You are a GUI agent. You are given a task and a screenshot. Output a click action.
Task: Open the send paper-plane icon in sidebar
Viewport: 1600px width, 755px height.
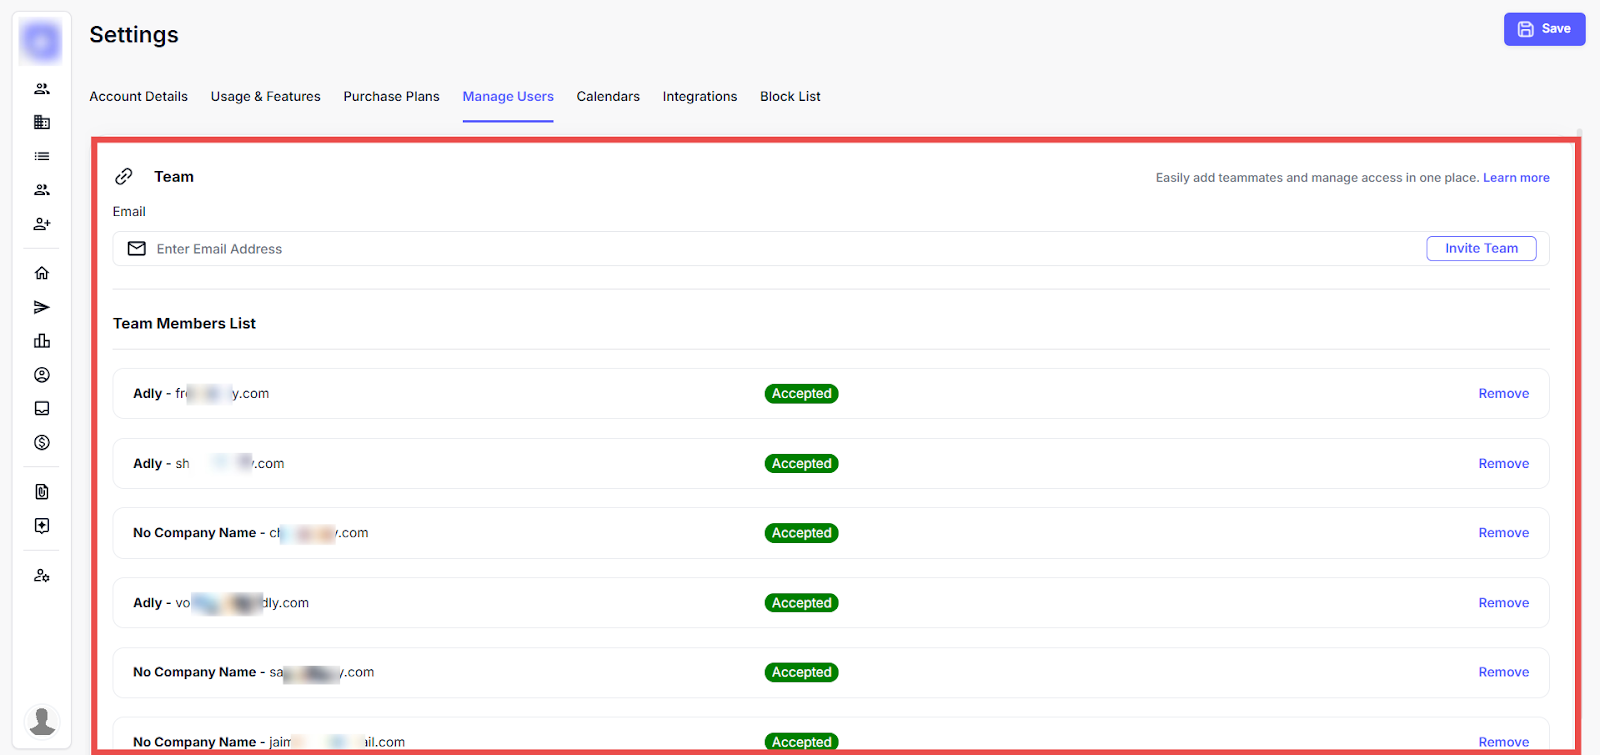click(42, 307)
